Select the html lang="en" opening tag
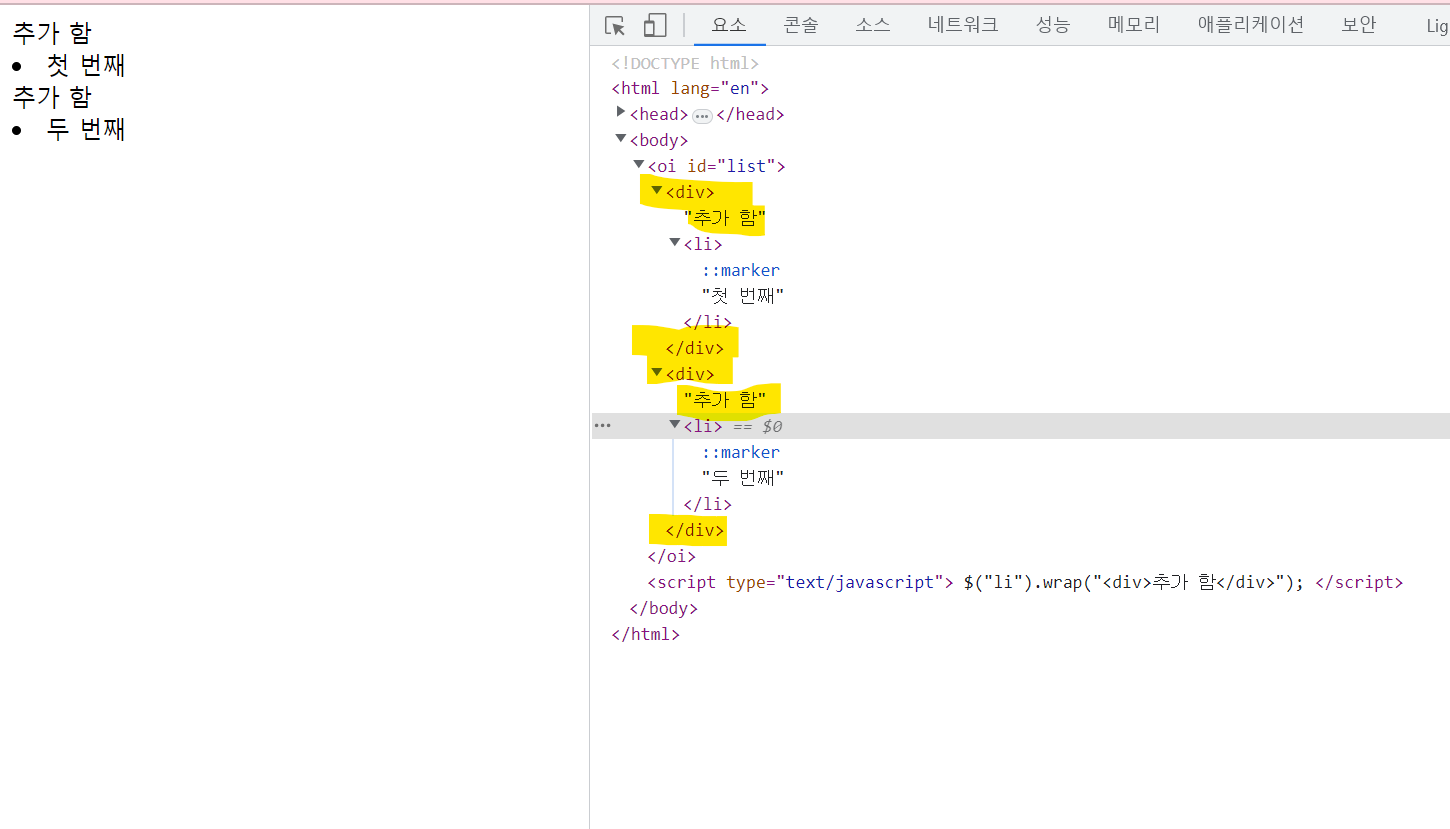This screenshot has height=829, width=1450. pyautogui.click(x=690, y=89)
